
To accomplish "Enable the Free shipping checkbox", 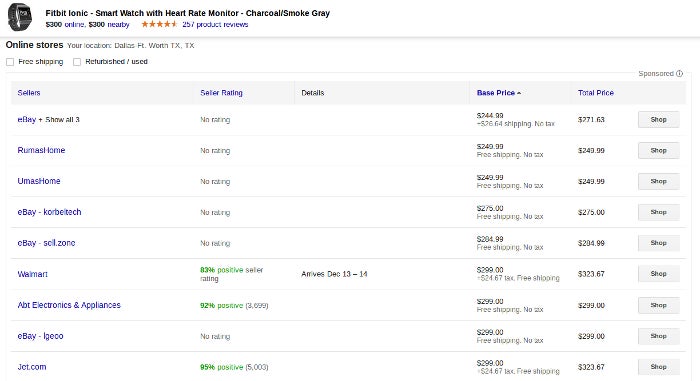I will click(10, 62).
